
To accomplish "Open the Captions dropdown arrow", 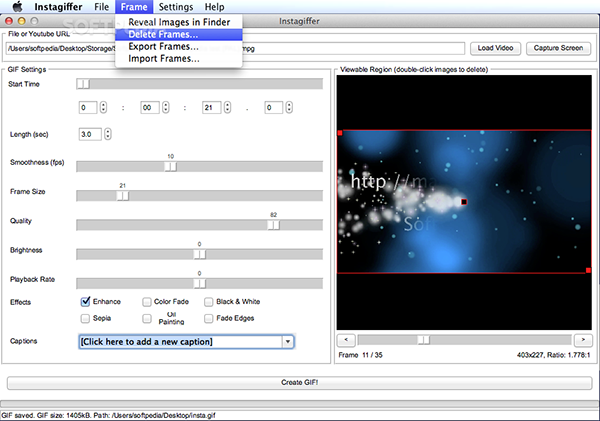I will tap(288, 342).
